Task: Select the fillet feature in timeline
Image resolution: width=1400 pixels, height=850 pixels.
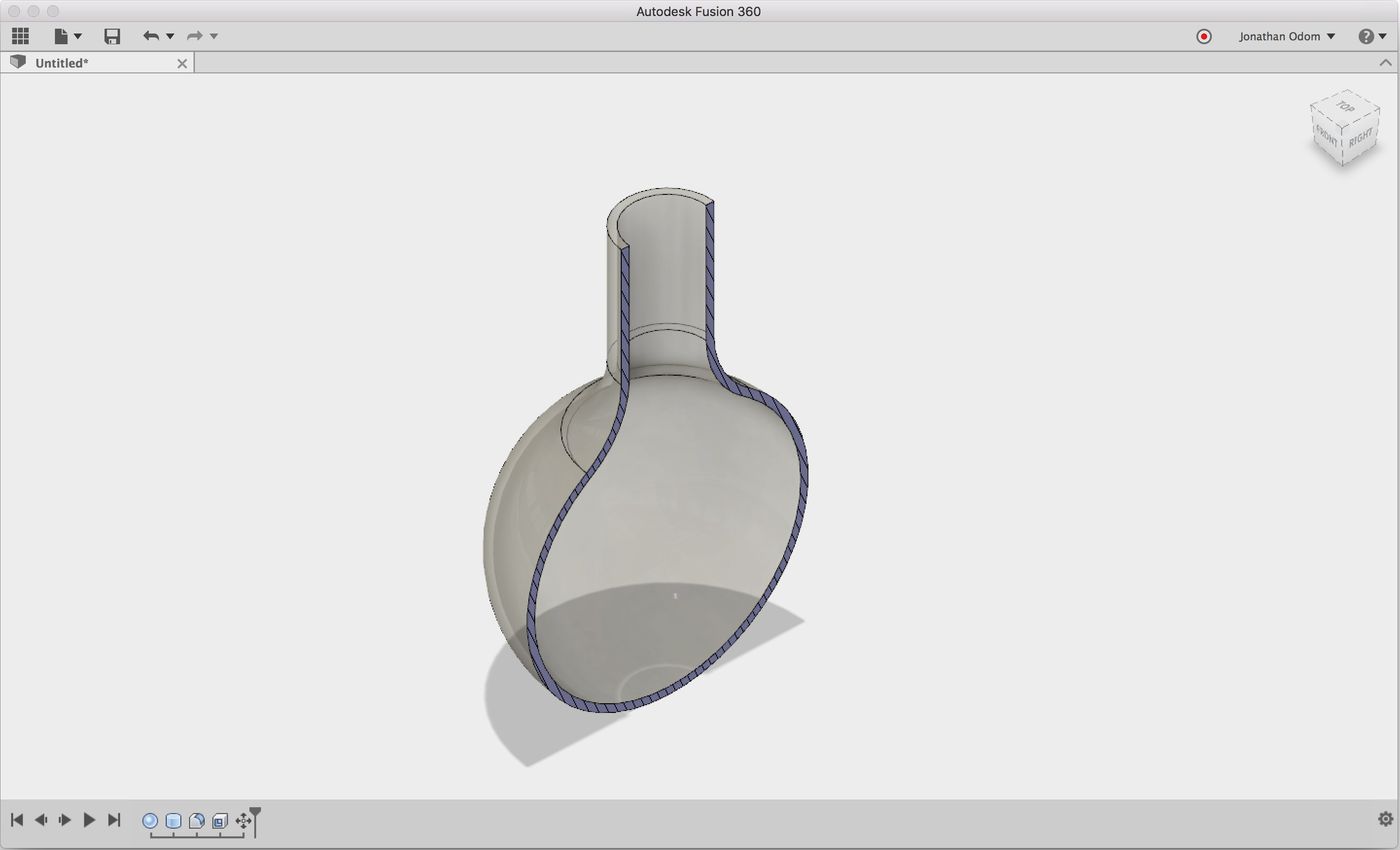Action: [x=196, y=821]
